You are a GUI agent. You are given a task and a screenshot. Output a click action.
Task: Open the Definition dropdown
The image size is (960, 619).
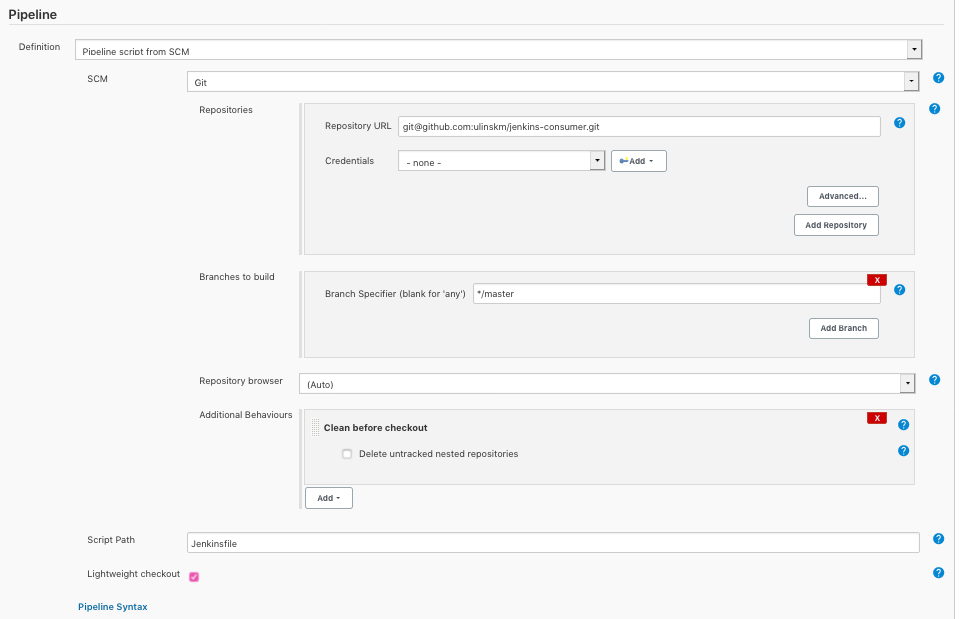point(914,48)
